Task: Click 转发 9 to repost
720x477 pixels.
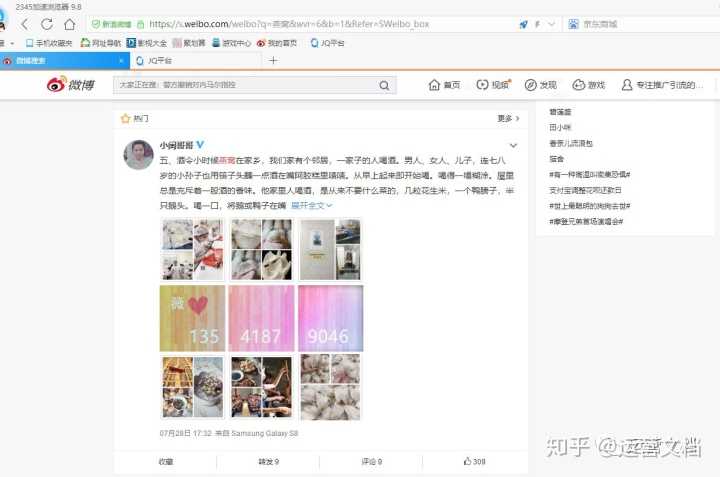Action: pos(269,461)
